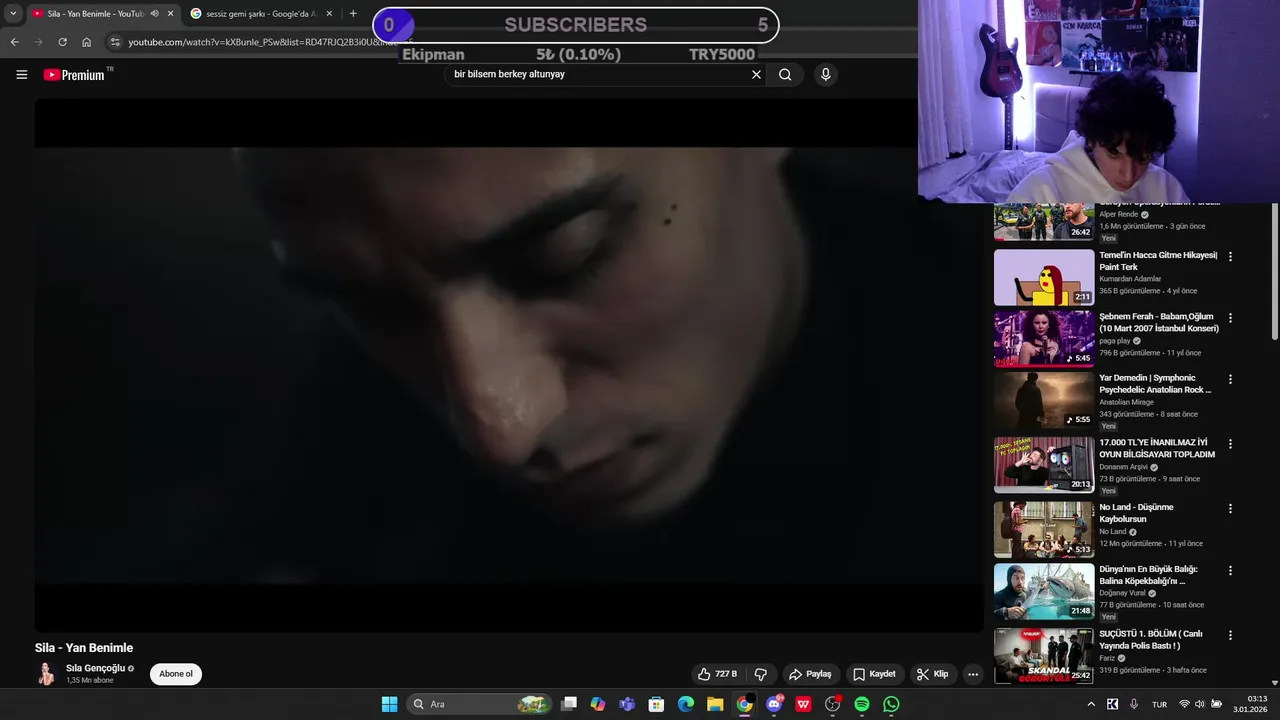Open Kumardan Adamlar channel name
Viewport: 1280px width, 720px height.
point(1130,279)
